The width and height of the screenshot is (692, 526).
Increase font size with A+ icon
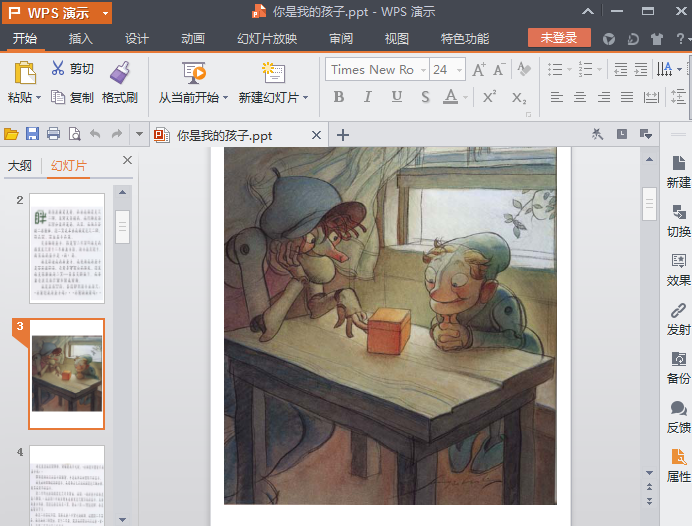[x=479, y=69]
